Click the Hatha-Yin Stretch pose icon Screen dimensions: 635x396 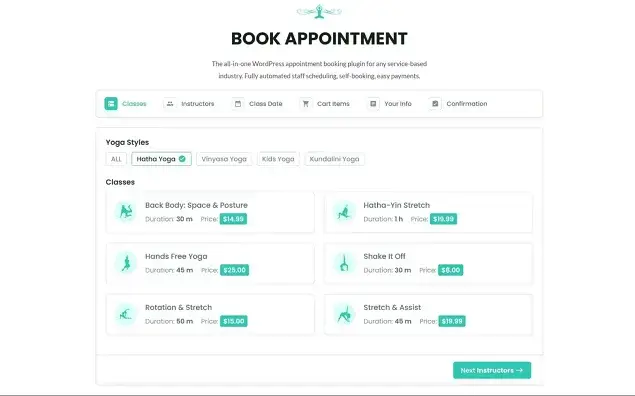(344, 211)
